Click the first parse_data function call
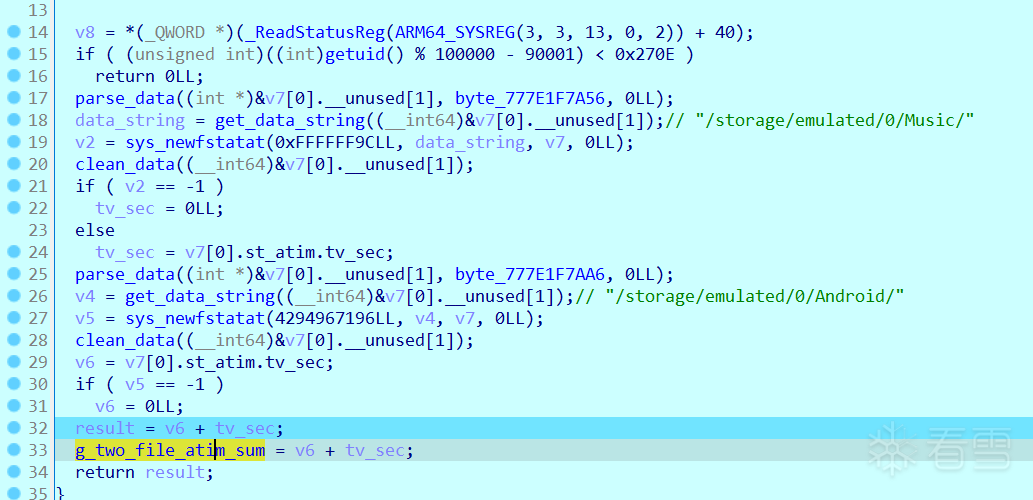Image resolution: width=1033 pixels, height=500 pixels. 125,98
